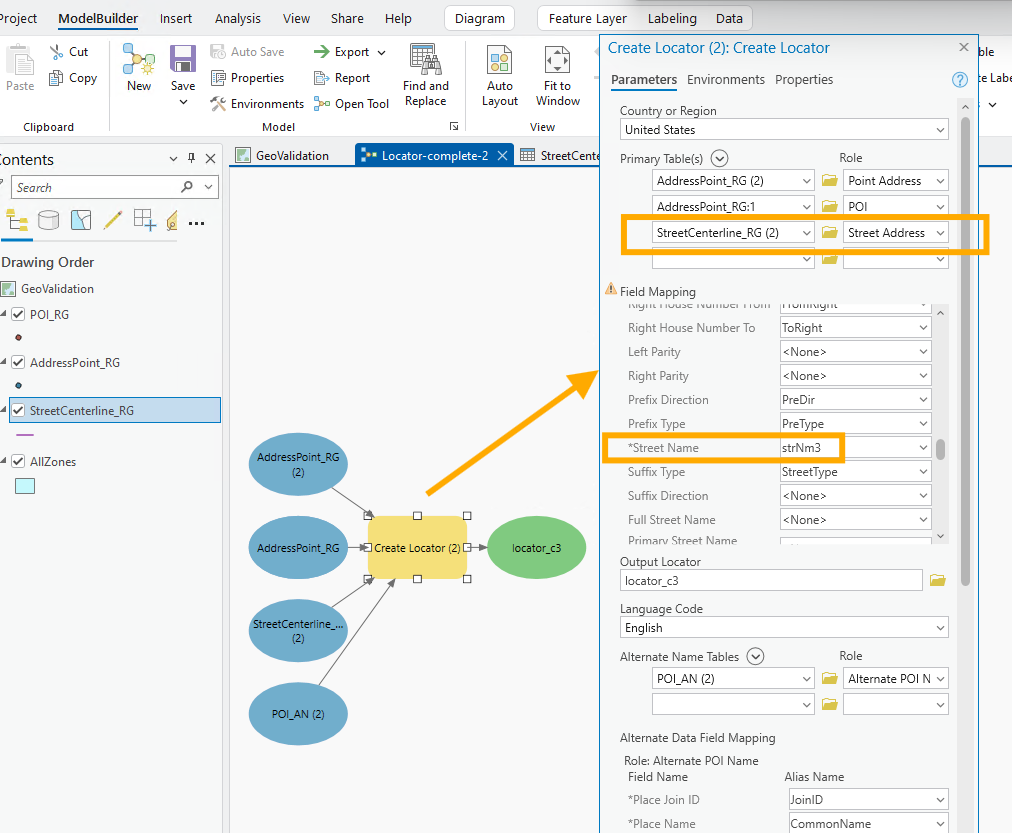
Task: Click the AllZones light blue symbol swatch
Action: point(25,486)
